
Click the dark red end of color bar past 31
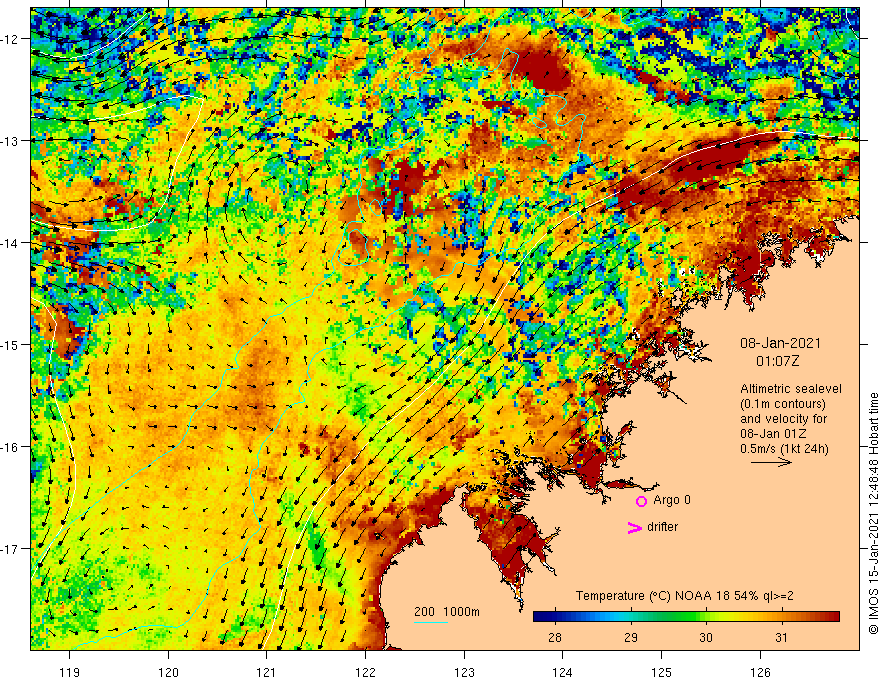point(832,617)
